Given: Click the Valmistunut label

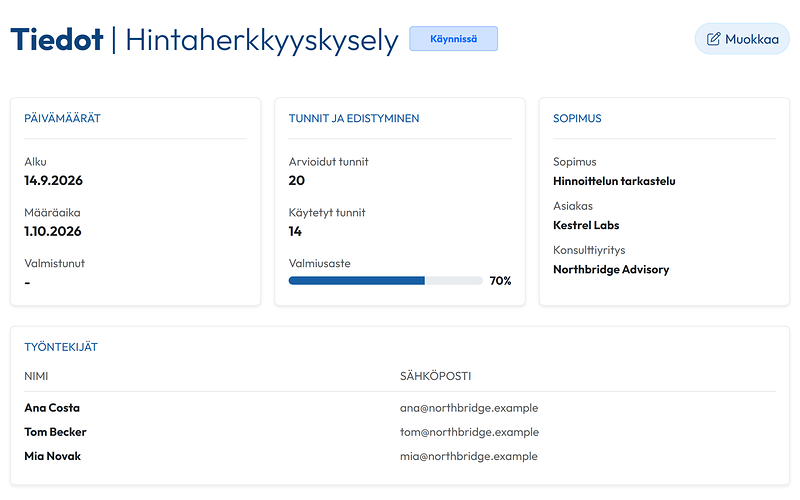Looking at the screenshot, I should (x=55, y=264).
